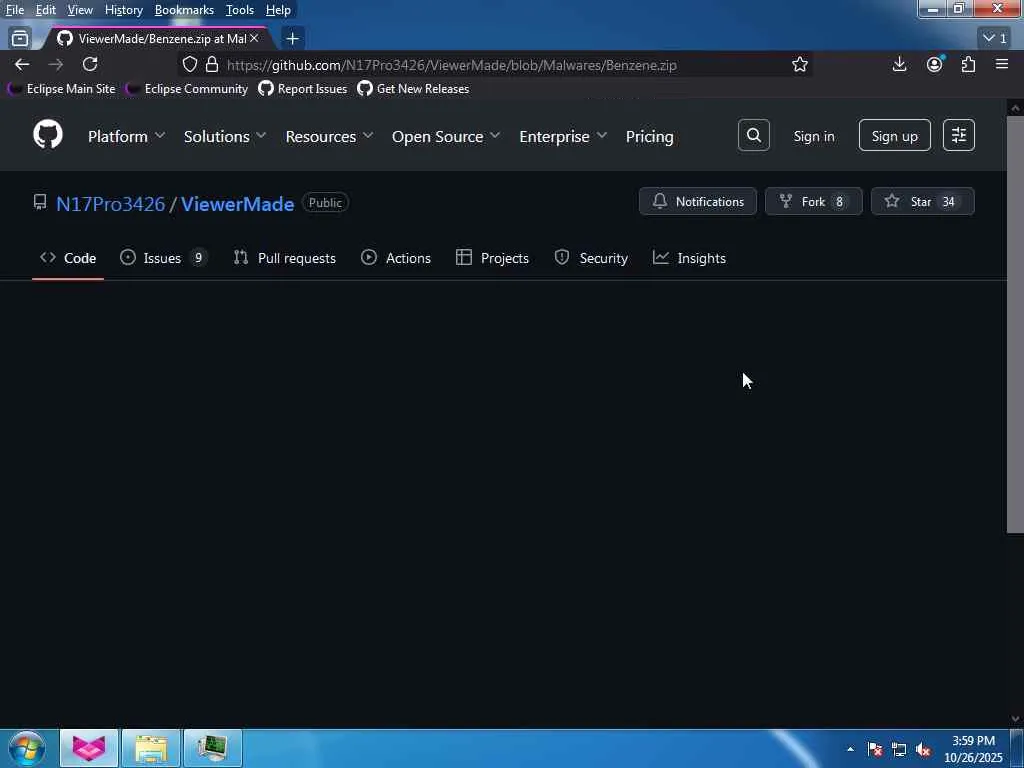Switch to the Pull requests tab
Viewport: 1024px width, 768px height.
284,258
